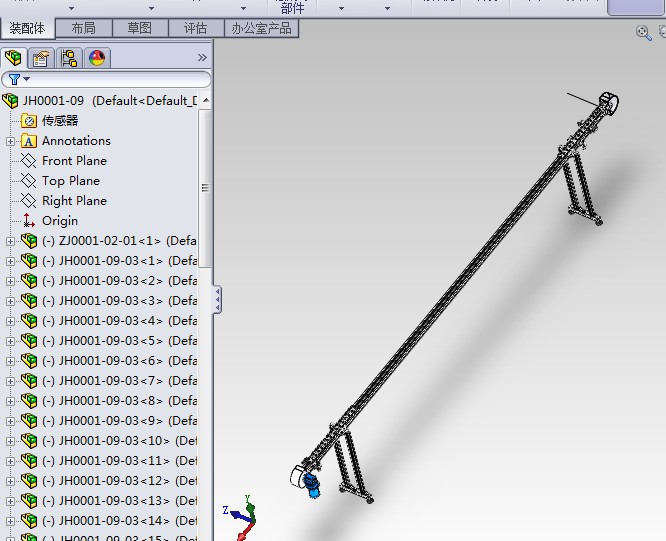Switch to the 评估 tab

tap(195, 28)
